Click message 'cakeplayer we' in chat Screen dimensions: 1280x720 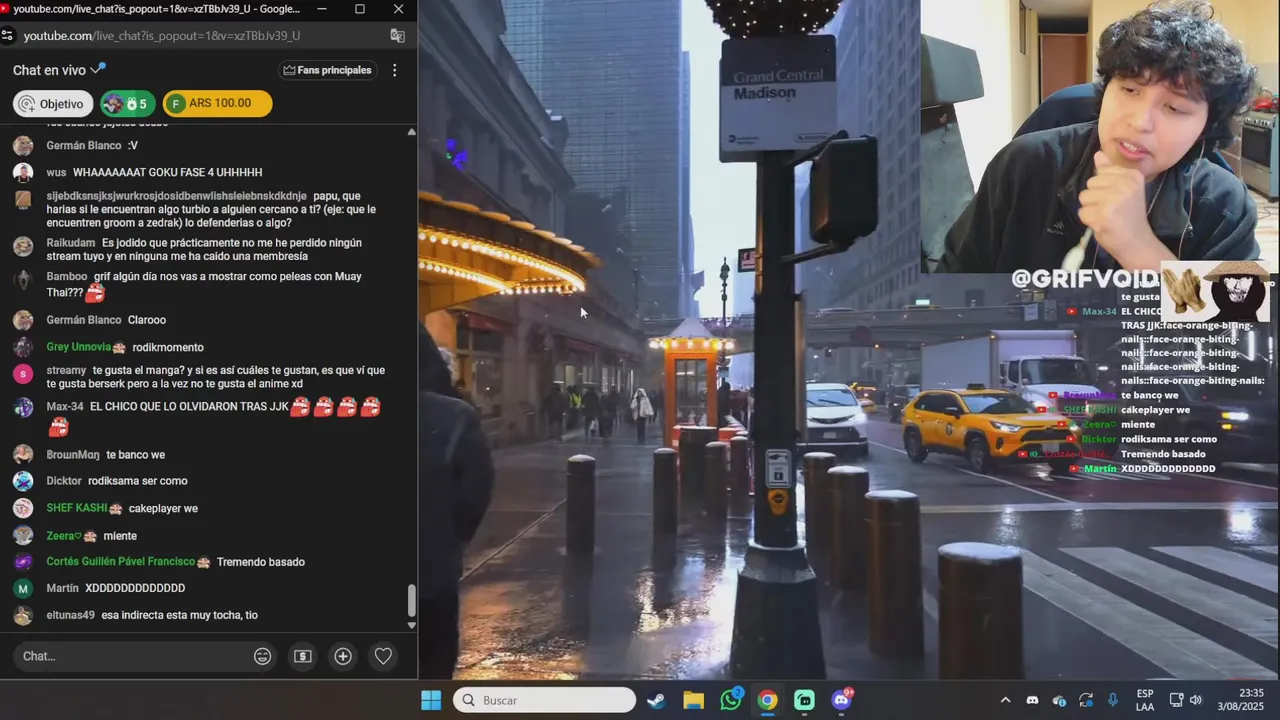163,508
